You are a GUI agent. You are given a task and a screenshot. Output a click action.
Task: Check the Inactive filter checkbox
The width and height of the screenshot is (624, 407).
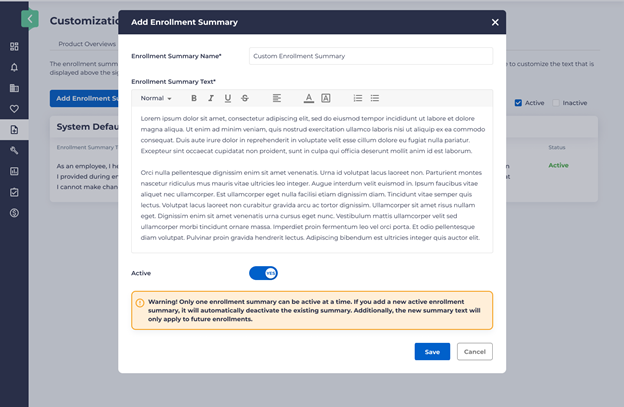tap(555, 103)
